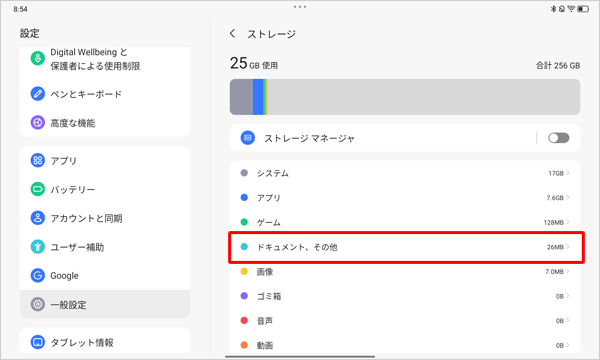The width and height of the screenshot is (600, 360).
Task: Click the ドキュメント、その他 label
Action: [x=297, y=247]
